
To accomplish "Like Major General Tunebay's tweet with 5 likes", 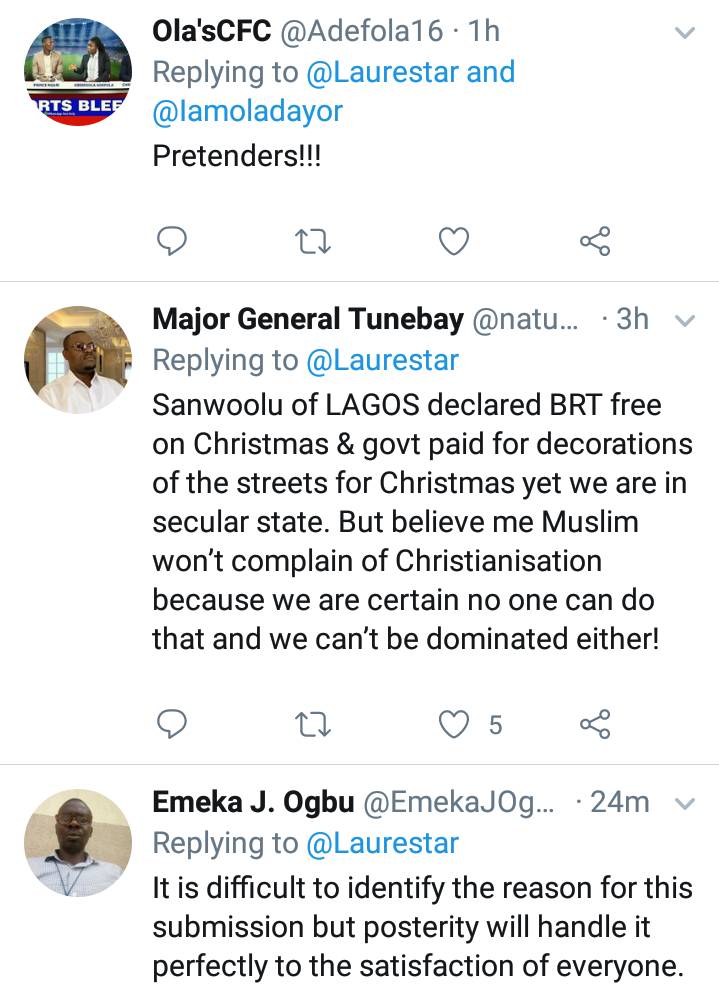I will click(455, 724).
